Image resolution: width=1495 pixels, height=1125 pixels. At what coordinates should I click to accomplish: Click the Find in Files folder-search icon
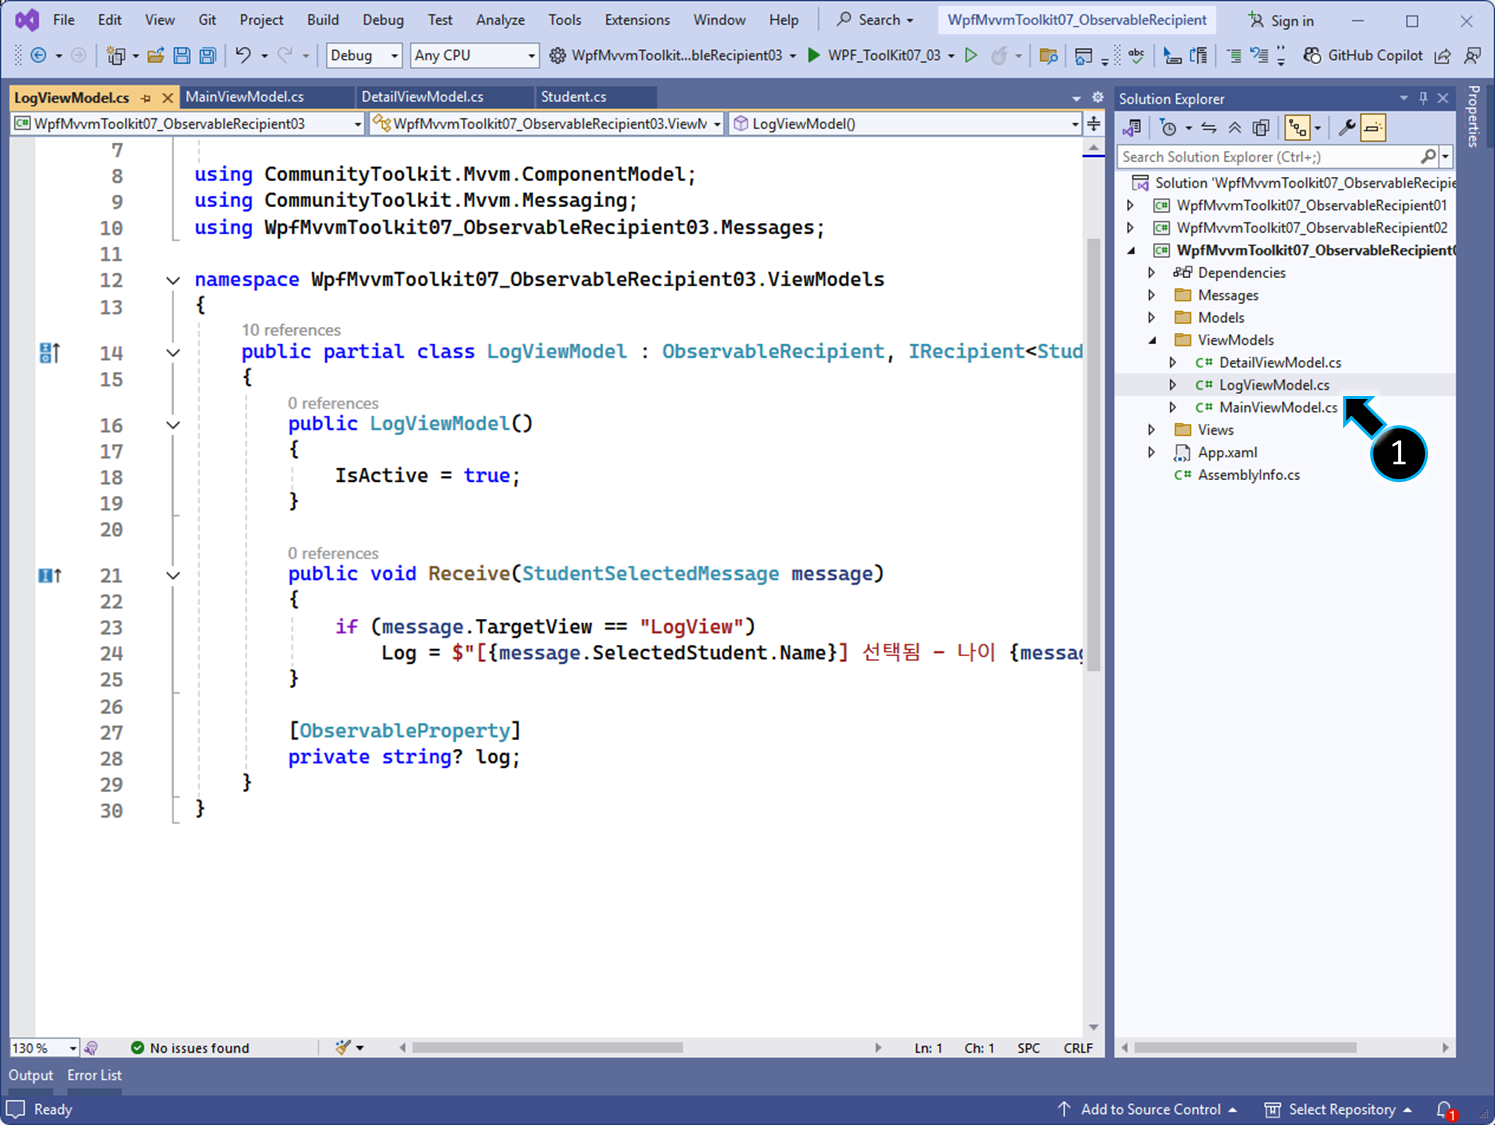[1049, 56]
